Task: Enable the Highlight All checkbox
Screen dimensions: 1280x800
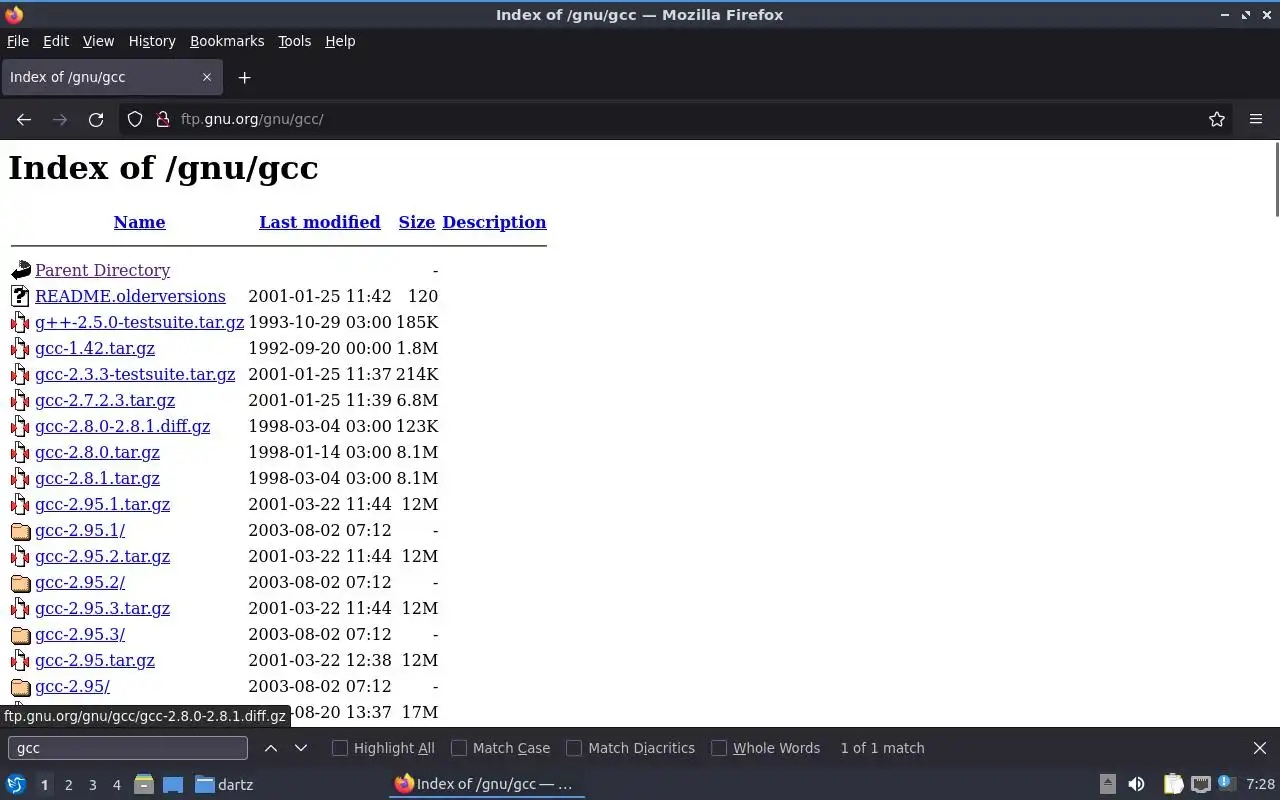Action: (x=340, y=748)
